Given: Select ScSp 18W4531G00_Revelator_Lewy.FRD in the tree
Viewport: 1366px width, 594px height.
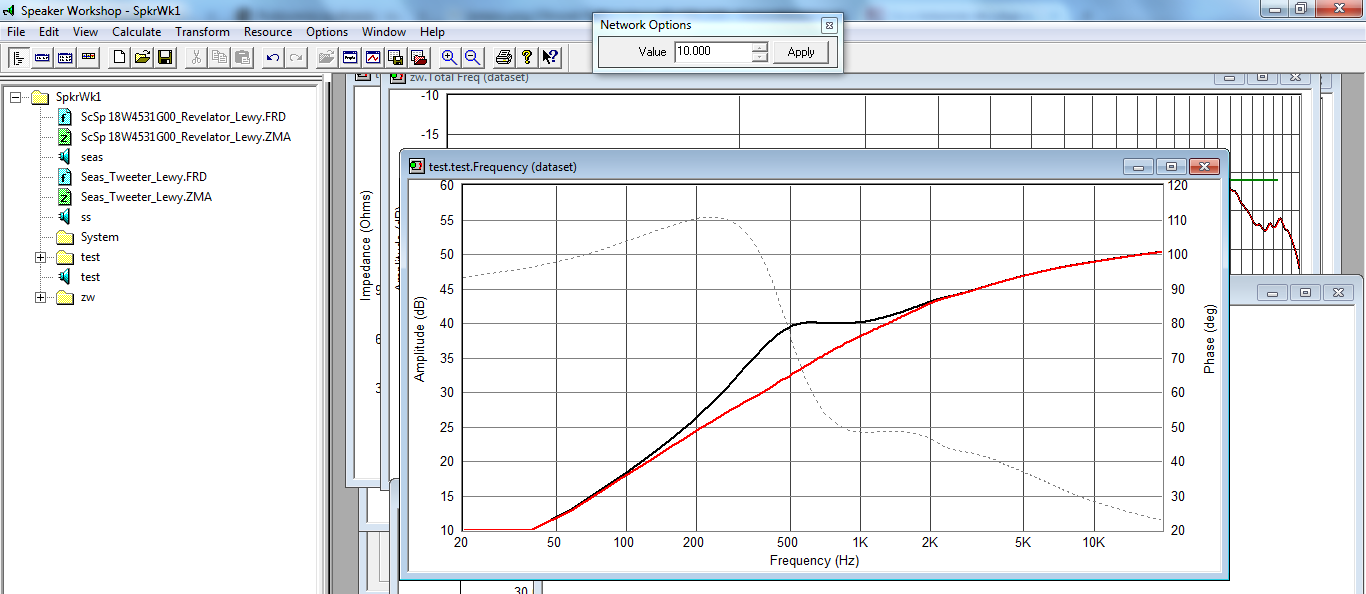Looking at the screenshot, I should (x=183, y=117).
